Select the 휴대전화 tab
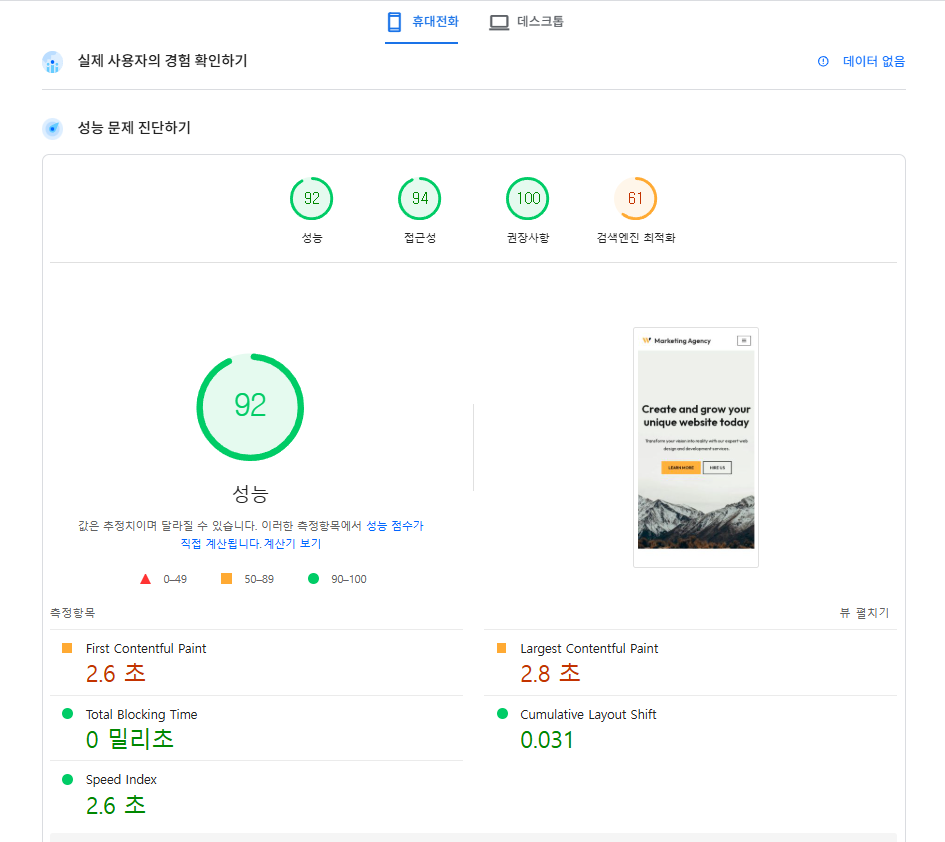This screenshot has height=842, width=945. [x=422, y=20]
